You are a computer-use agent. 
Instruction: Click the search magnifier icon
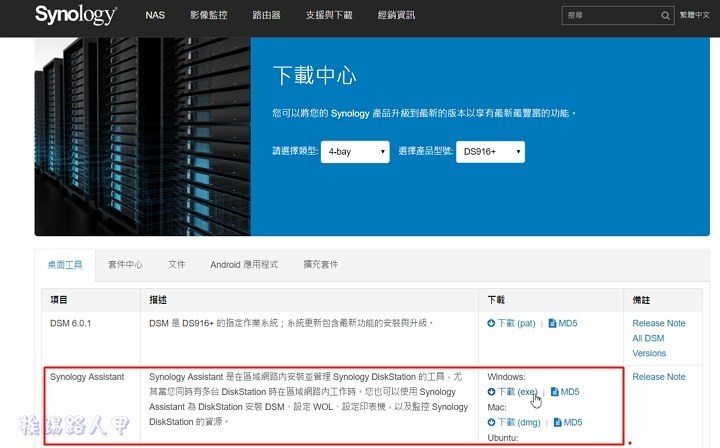click(667, 17)
